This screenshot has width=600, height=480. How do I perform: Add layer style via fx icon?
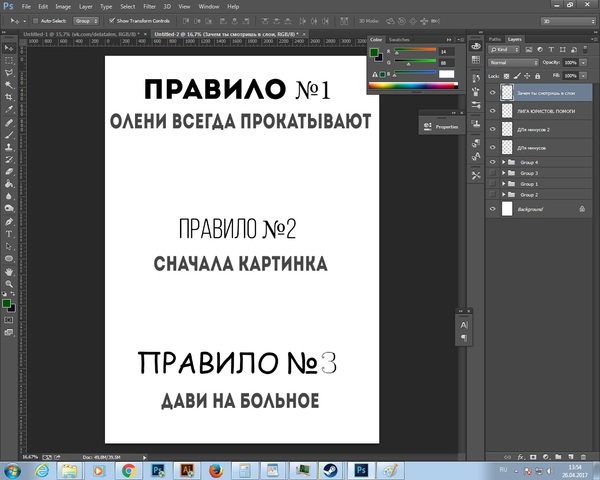[520, 457]
